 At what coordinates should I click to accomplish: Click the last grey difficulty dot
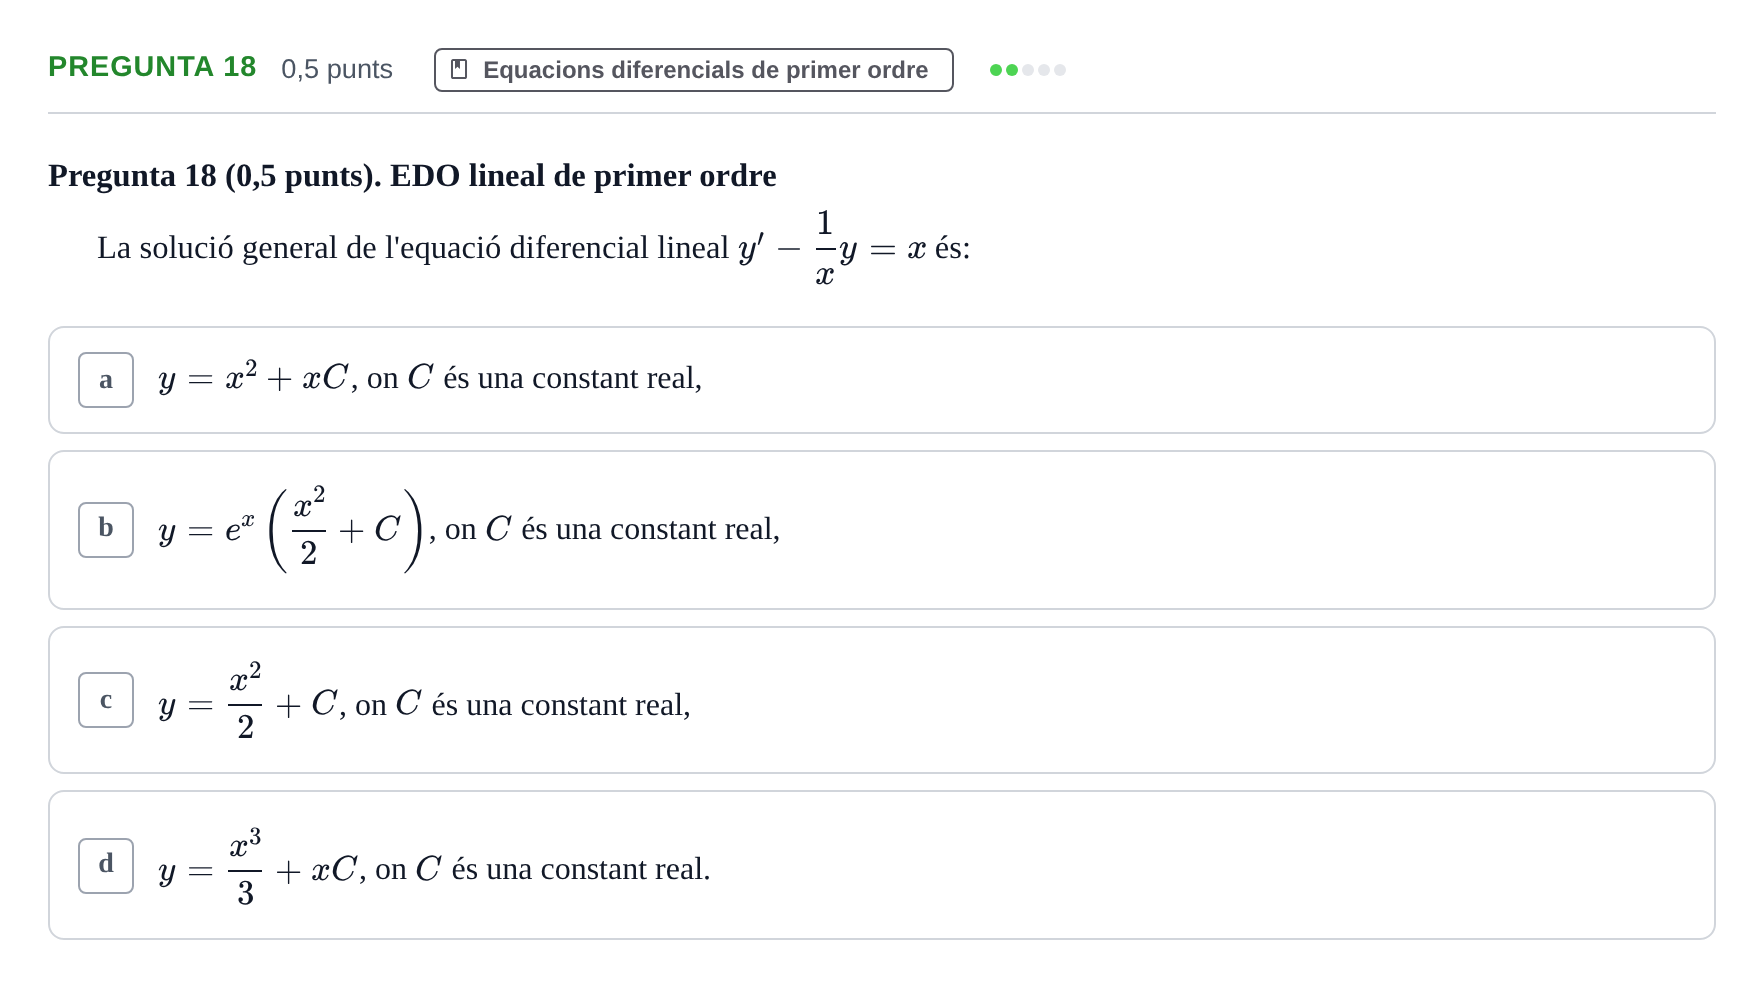tap(1060, 70)
